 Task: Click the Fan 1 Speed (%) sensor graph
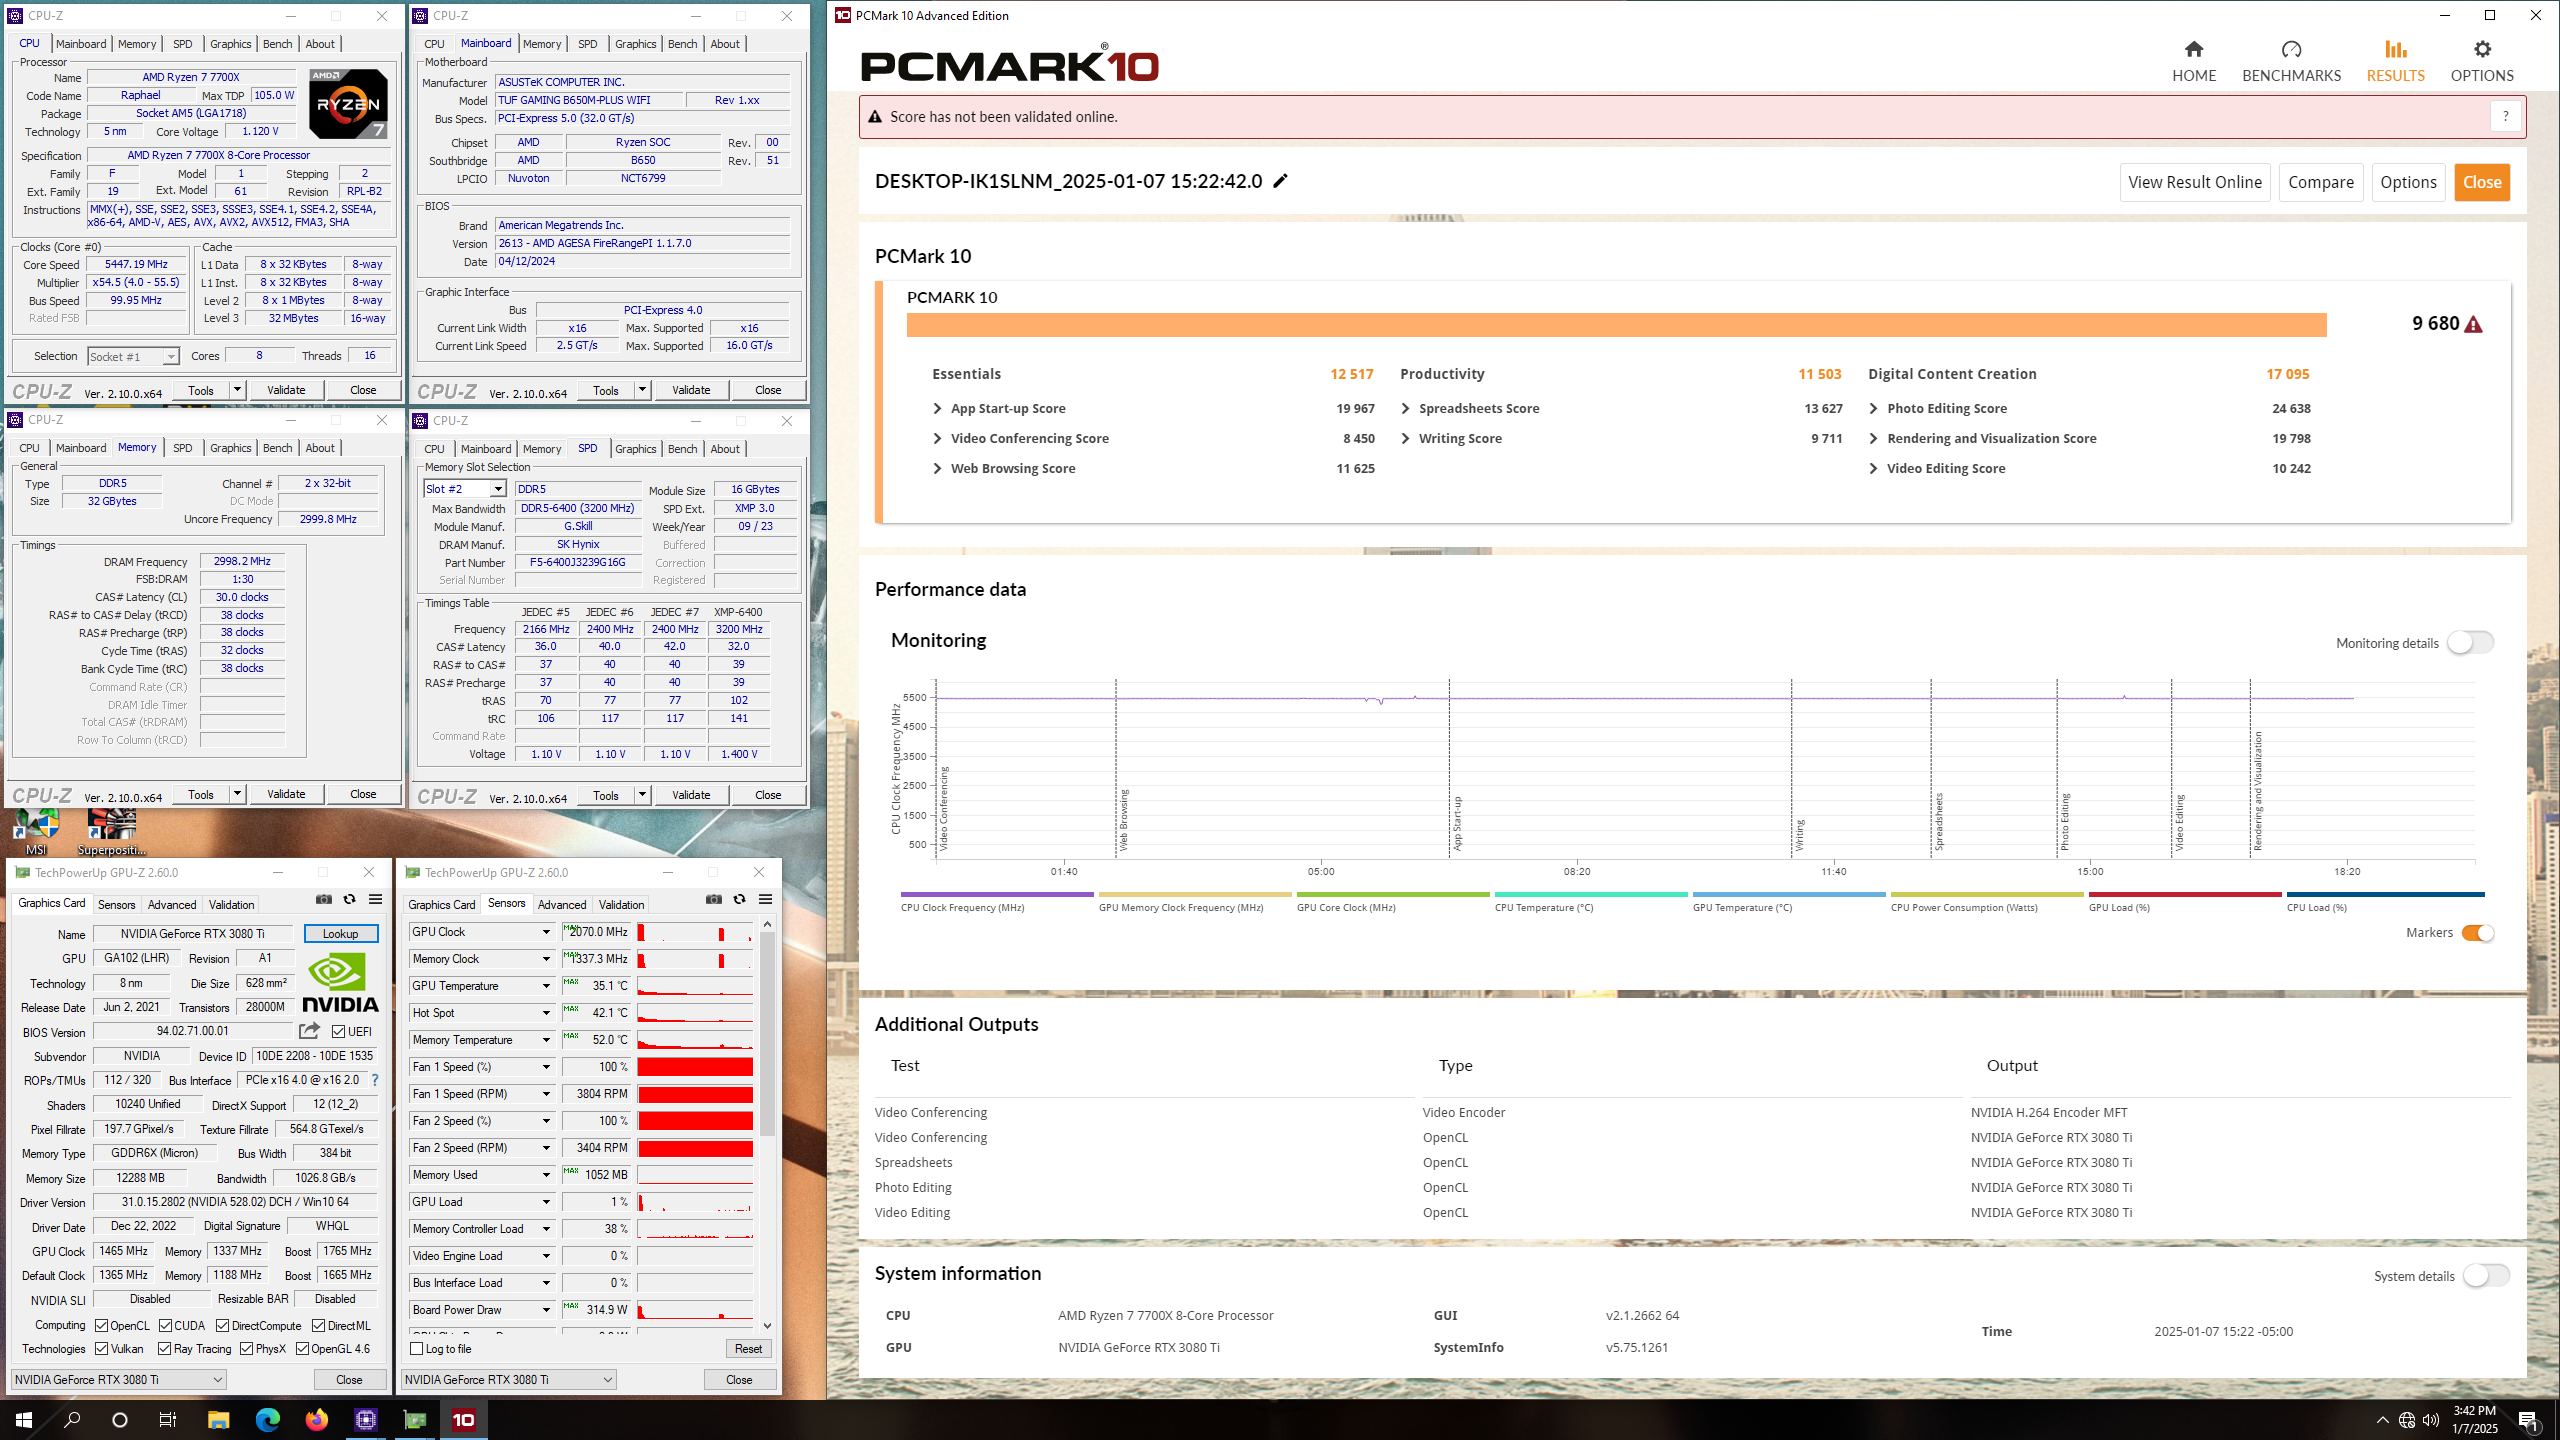click(x=695, y=1067)
